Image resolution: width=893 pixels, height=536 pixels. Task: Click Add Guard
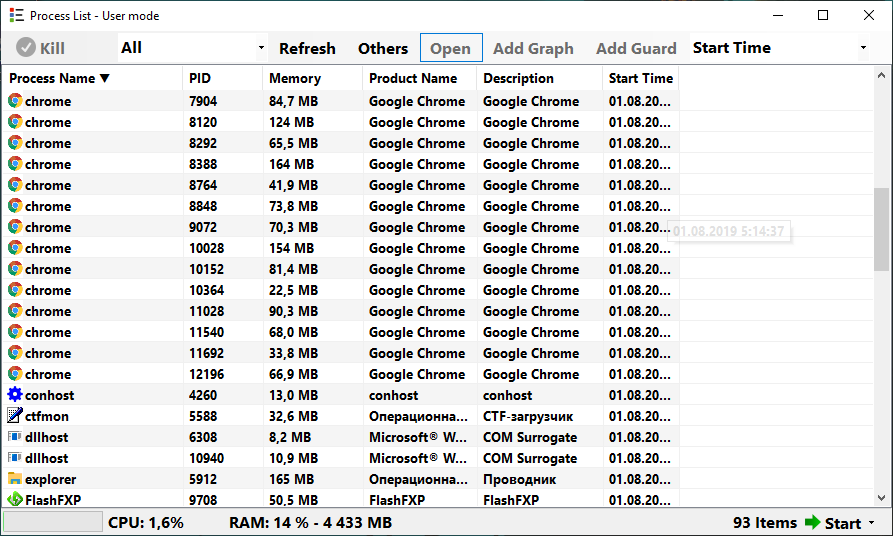point(636,48)
